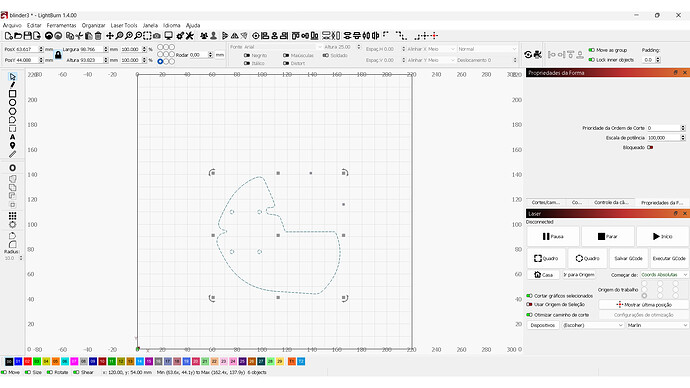Toggle Otimizar caminho de corte

529,315
